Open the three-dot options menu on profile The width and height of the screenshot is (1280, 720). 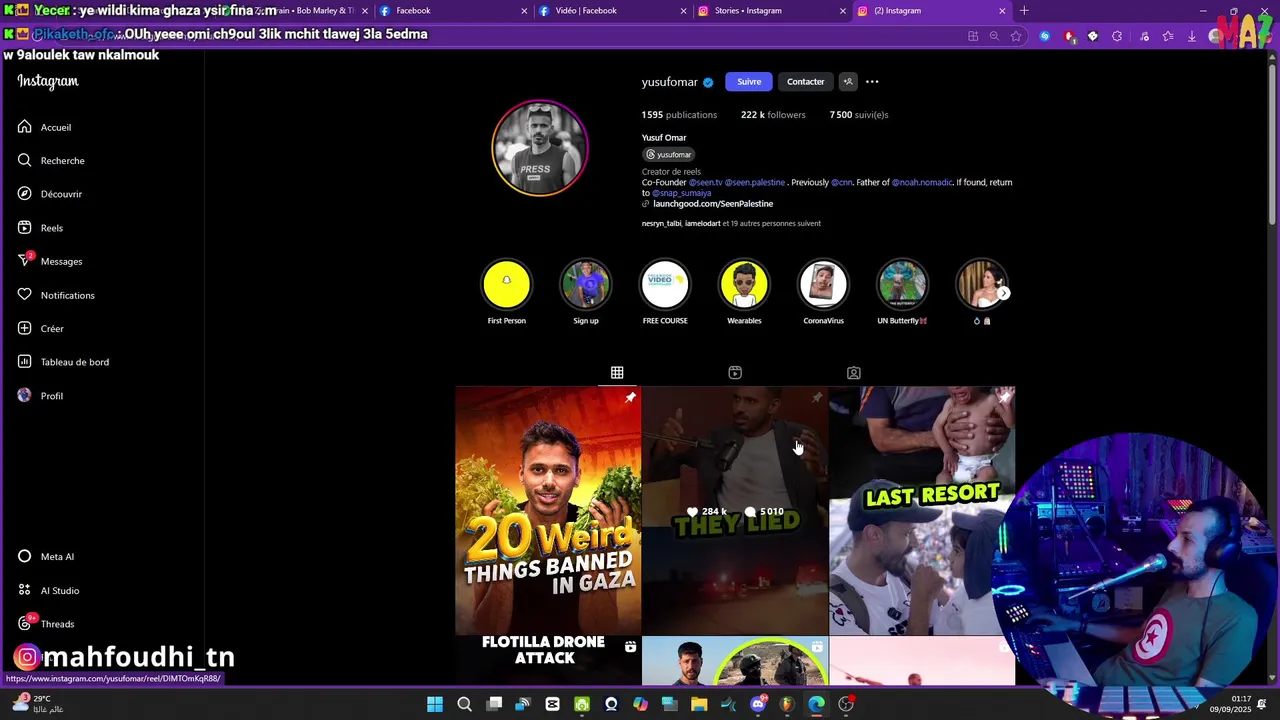[872, 82]
